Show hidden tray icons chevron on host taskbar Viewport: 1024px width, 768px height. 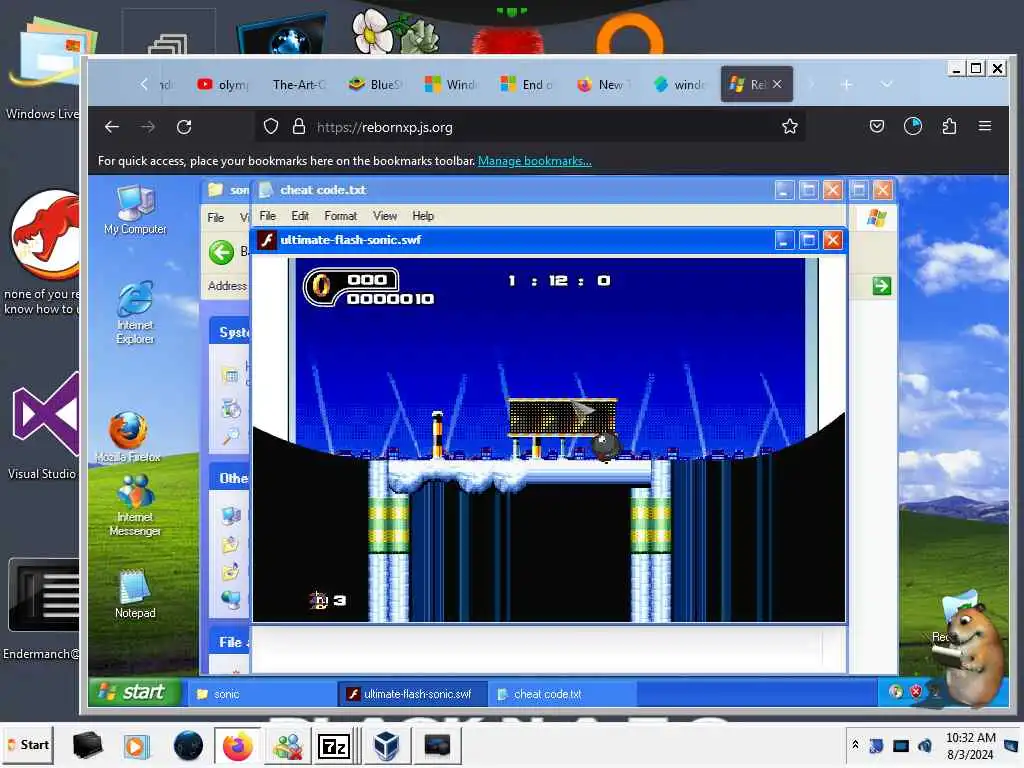click(x=855, y=745)
